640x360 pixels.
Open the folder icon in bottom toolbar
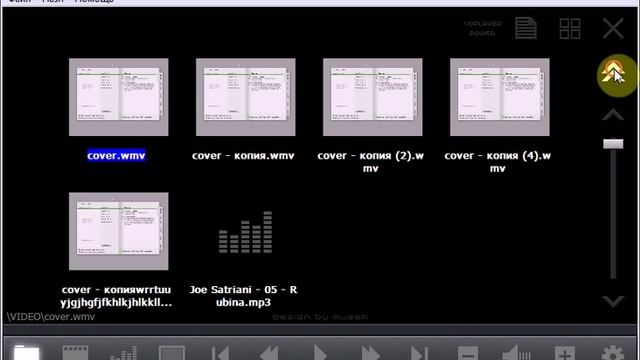27,353
